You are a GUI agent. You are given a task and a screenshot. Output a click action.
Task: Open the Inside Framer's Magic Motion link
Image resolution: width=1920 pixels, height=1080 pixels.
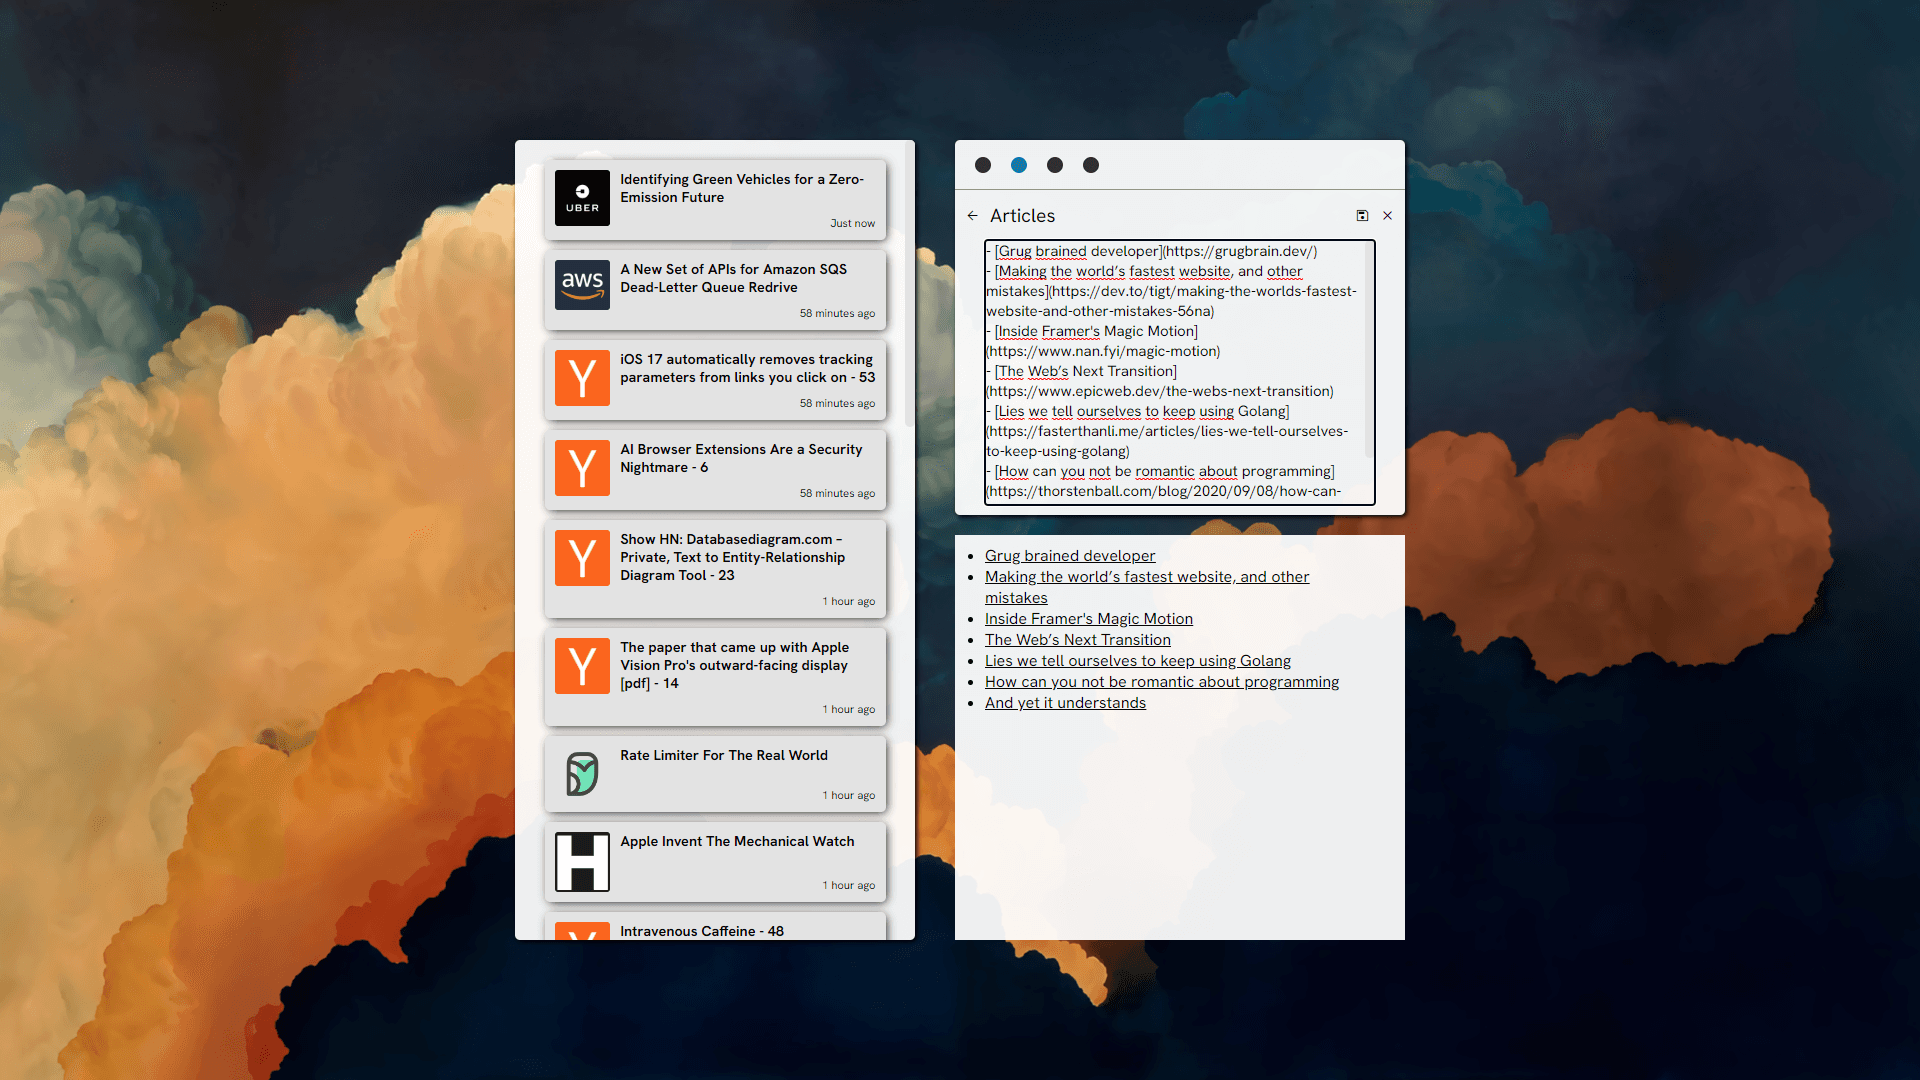click(x=1088, y=619)
